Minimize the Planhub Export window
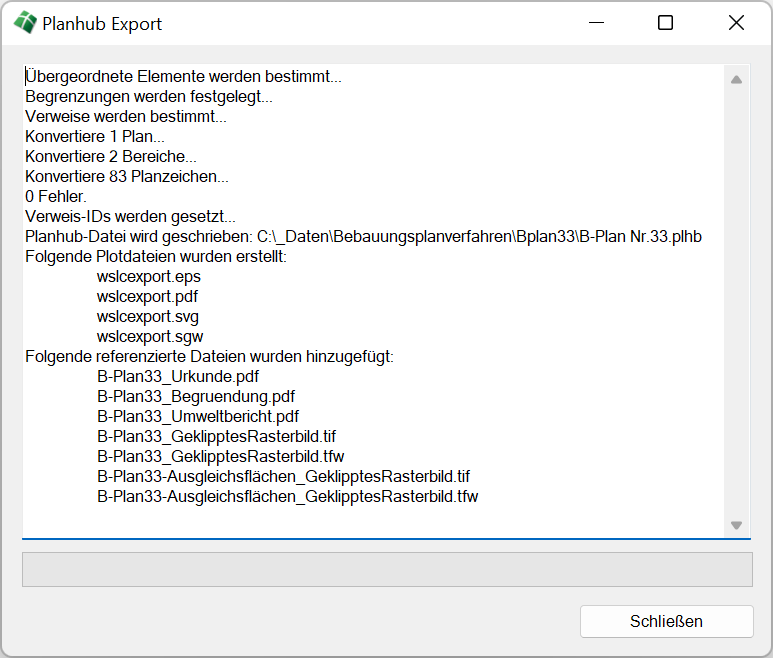This screenshot has height=658, width=773. click(597, 23)
